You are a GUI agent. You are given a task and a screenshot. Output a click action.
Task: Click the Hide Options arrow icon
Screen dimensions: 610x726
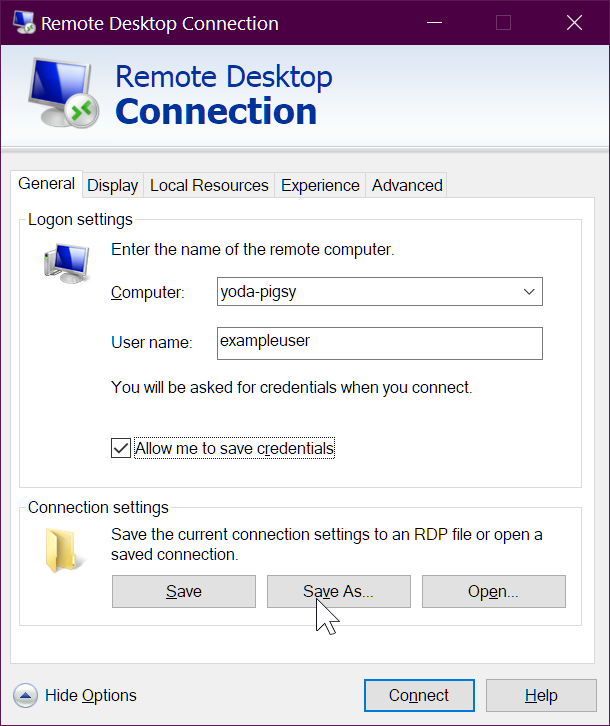(25, 695)
